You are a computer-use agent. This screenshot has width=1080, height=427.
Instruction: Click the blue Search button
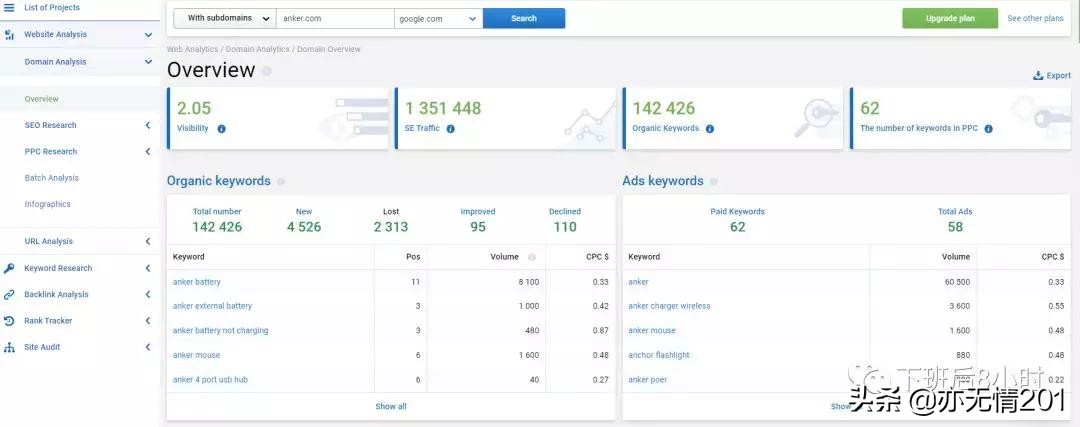point(524,19)
